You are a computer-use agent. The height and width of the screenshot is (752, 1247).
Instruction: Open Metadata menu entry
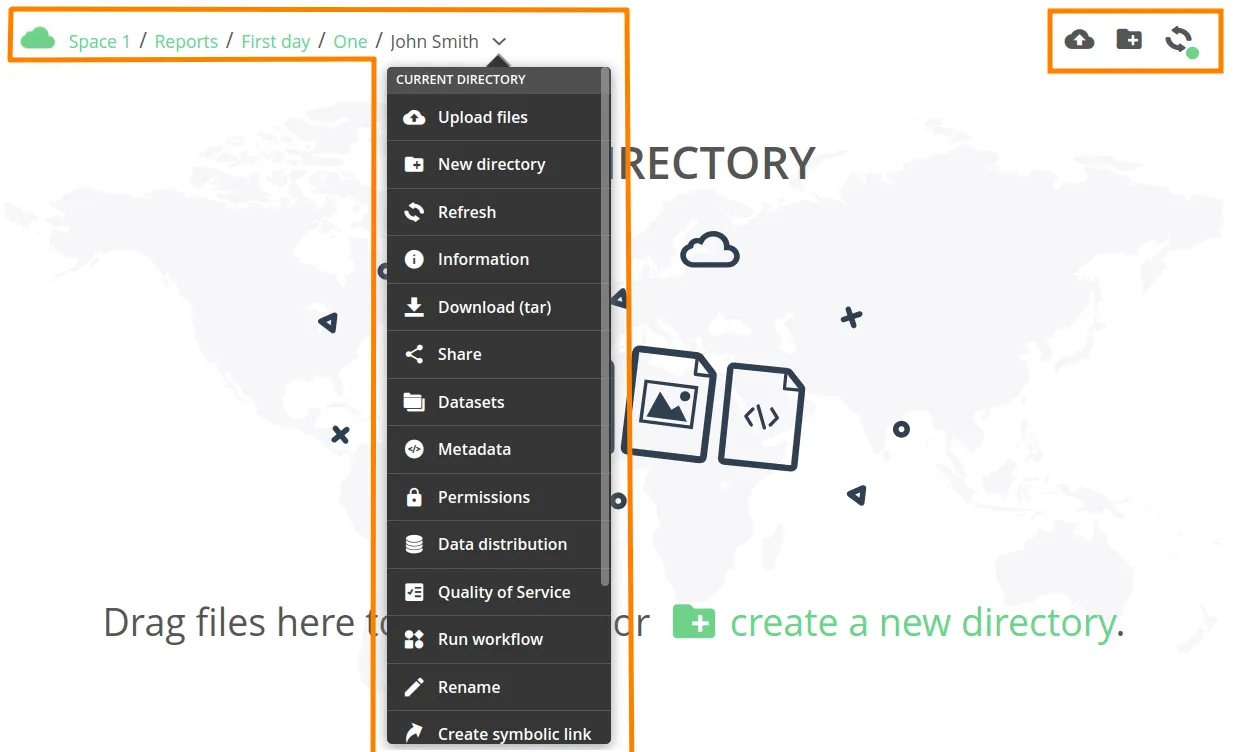474,450
